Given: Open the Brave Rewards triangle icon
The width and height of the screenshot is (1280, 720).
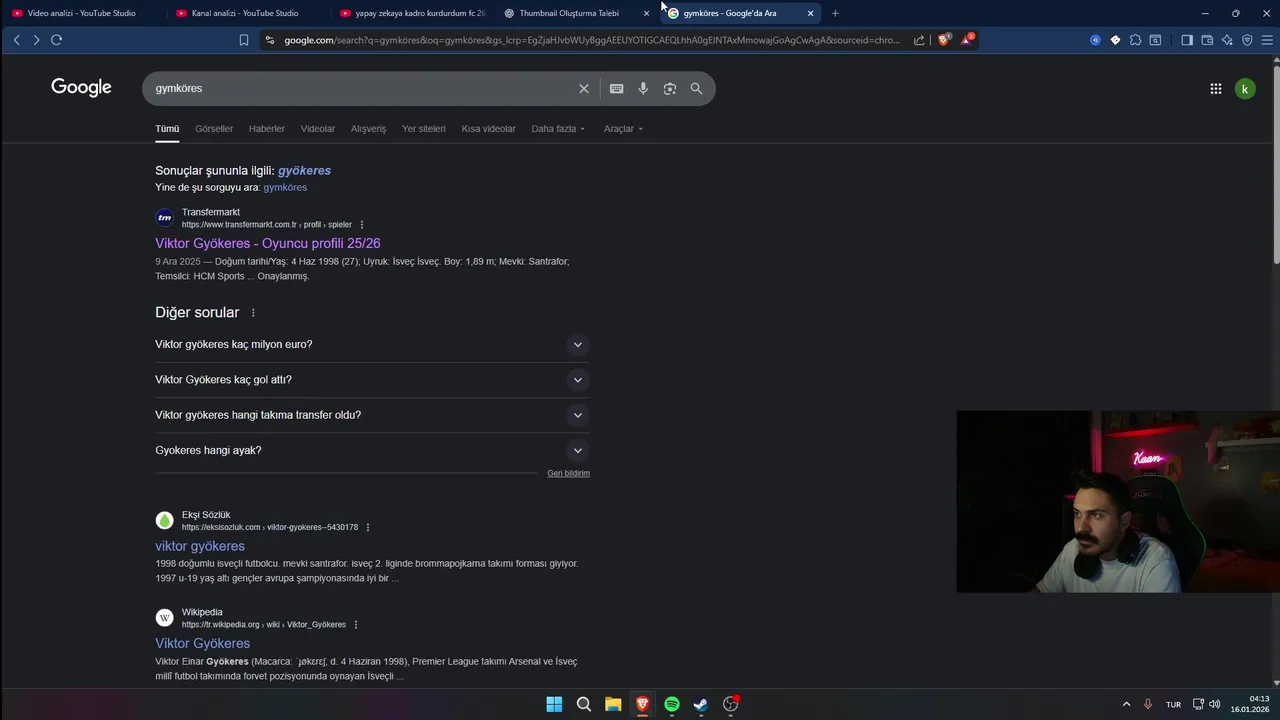Looking at the screenshot, I should coord(967,40).
